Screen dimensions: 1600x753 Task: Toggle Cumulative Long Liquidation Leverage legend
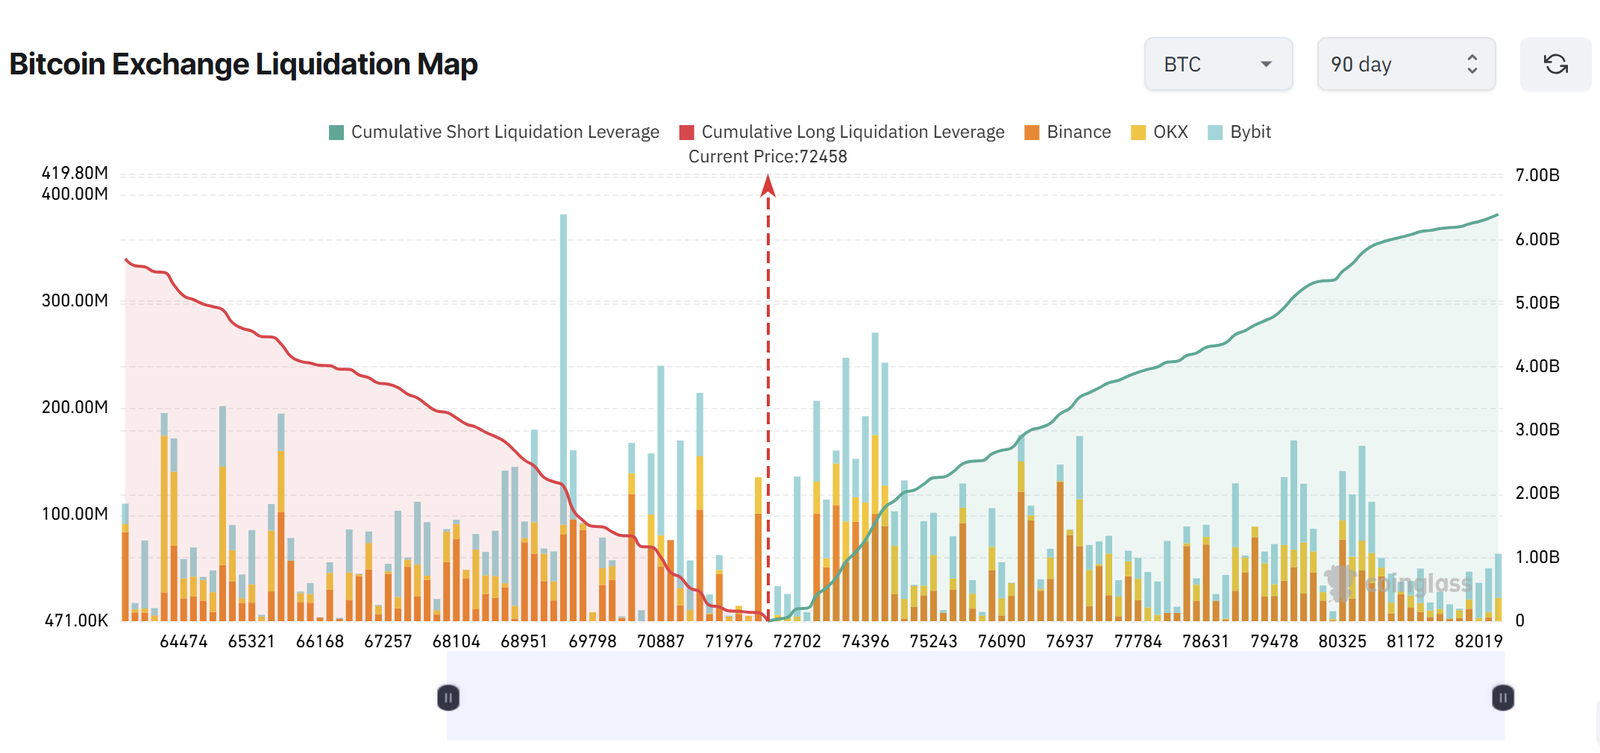coord(852,132)
